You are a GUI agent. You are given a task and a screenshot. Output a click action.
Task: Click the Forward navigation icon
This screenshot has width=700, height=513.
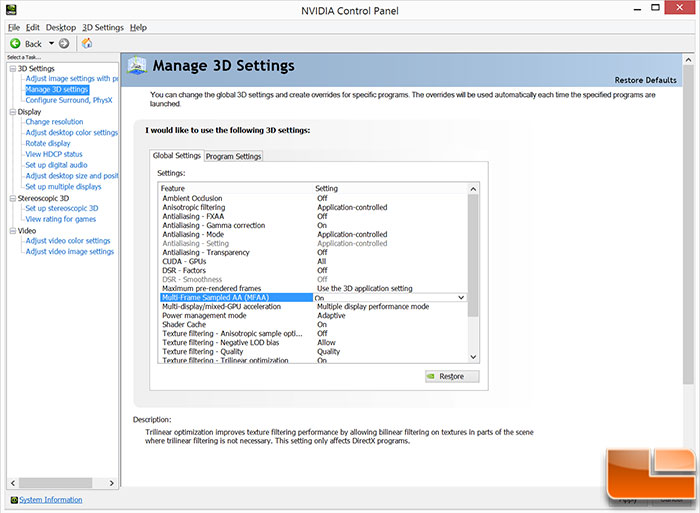pos(64,43)
